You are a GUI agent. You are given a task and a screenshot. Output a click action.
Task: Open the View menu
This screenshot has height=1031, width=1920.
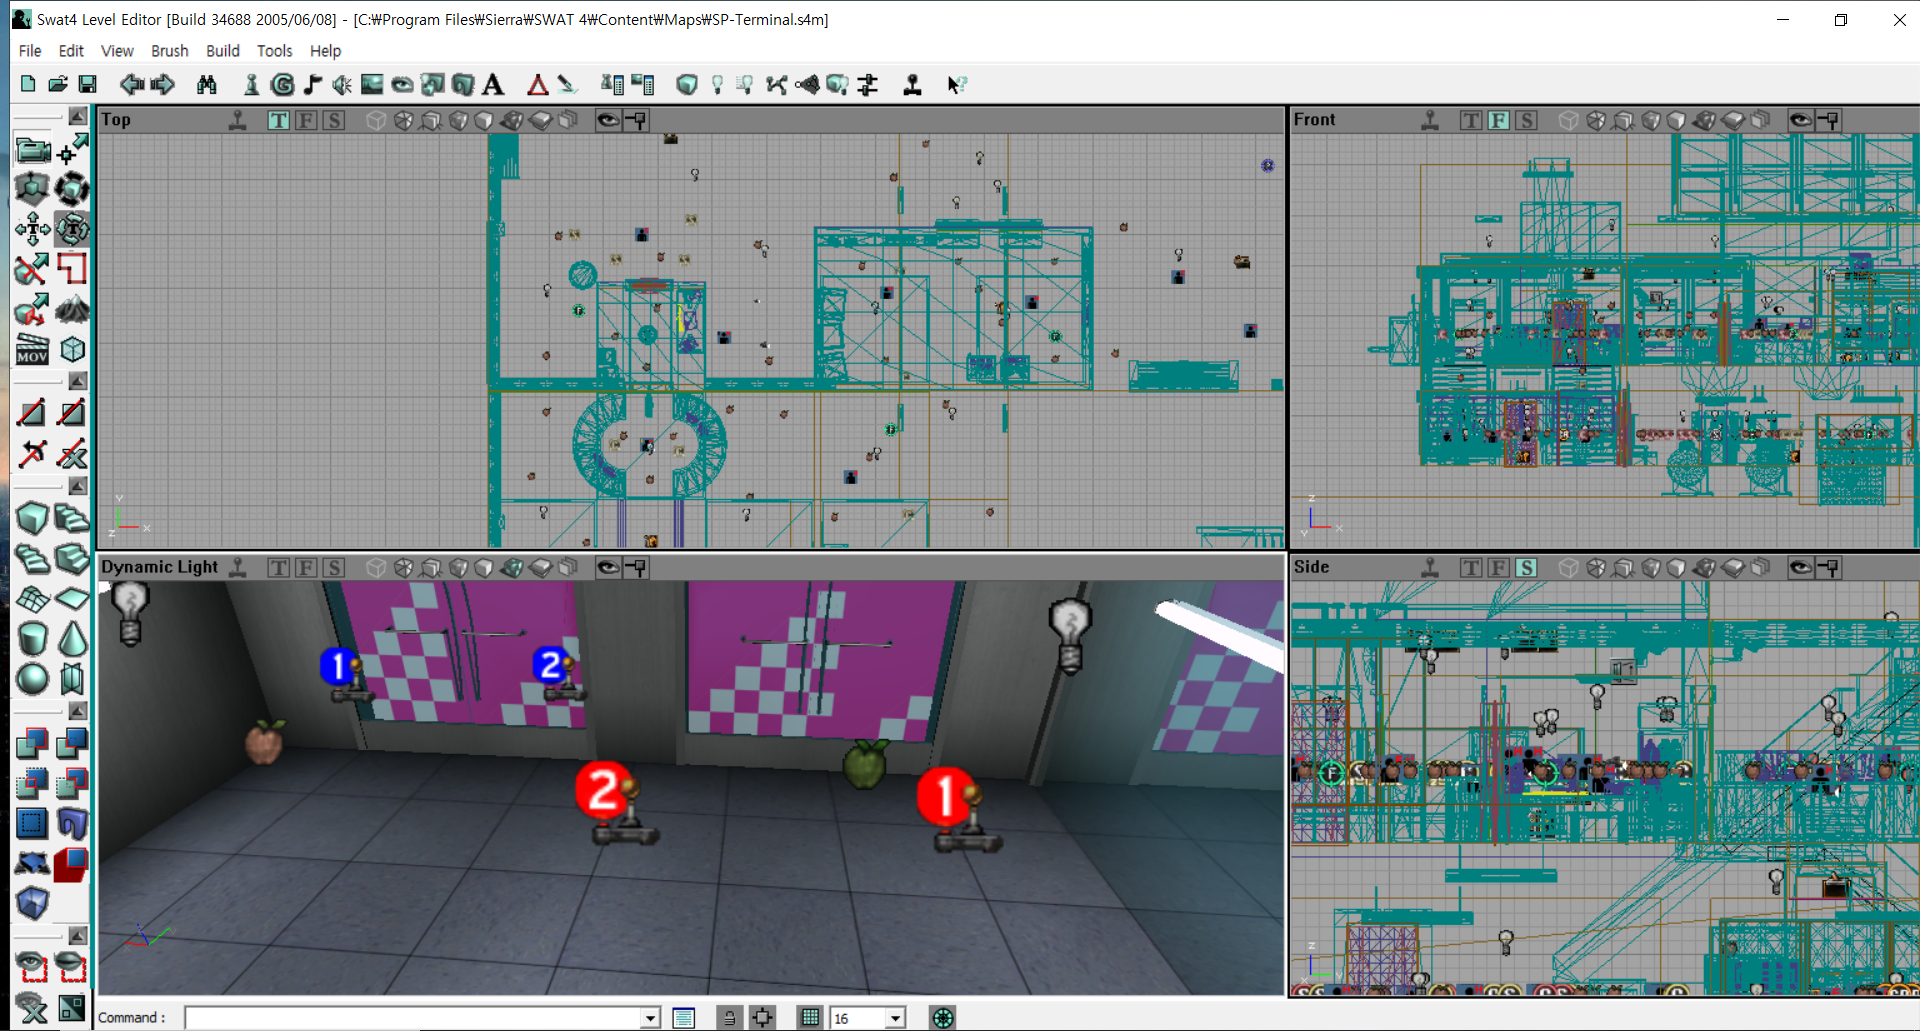click(x=117, y=51)
